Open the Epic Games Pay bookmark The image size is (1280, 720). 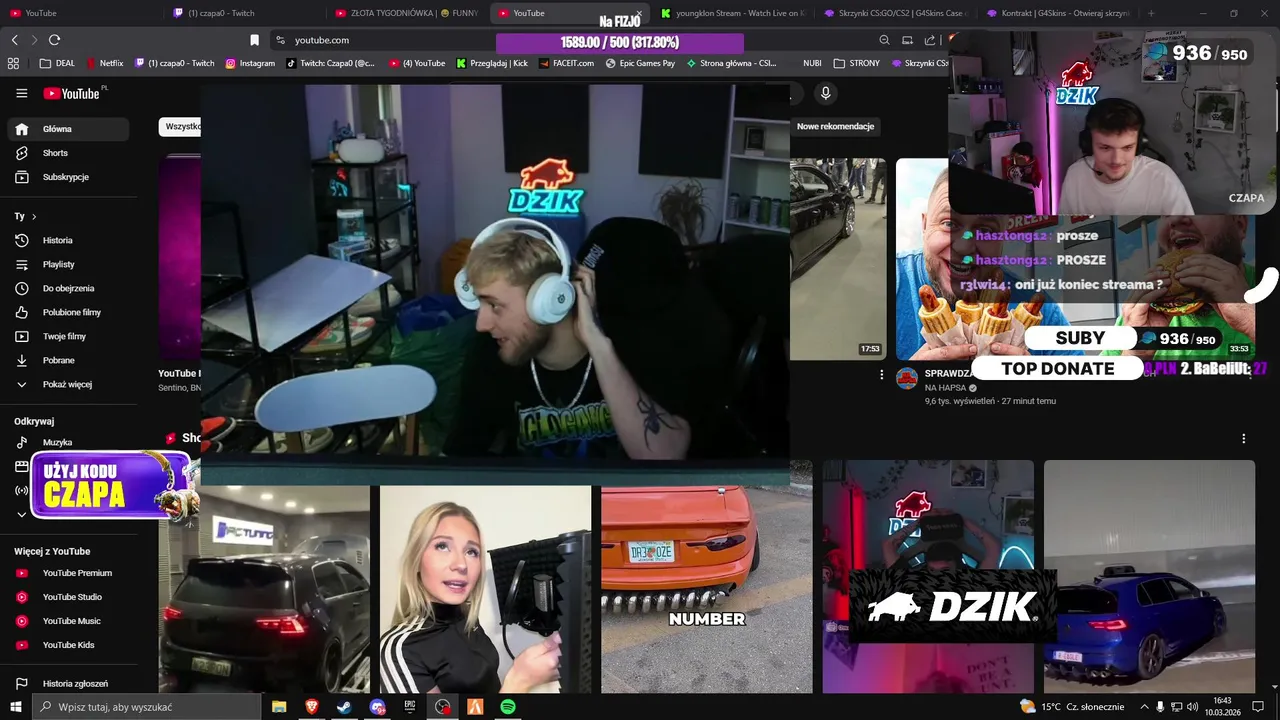point(640,63)
